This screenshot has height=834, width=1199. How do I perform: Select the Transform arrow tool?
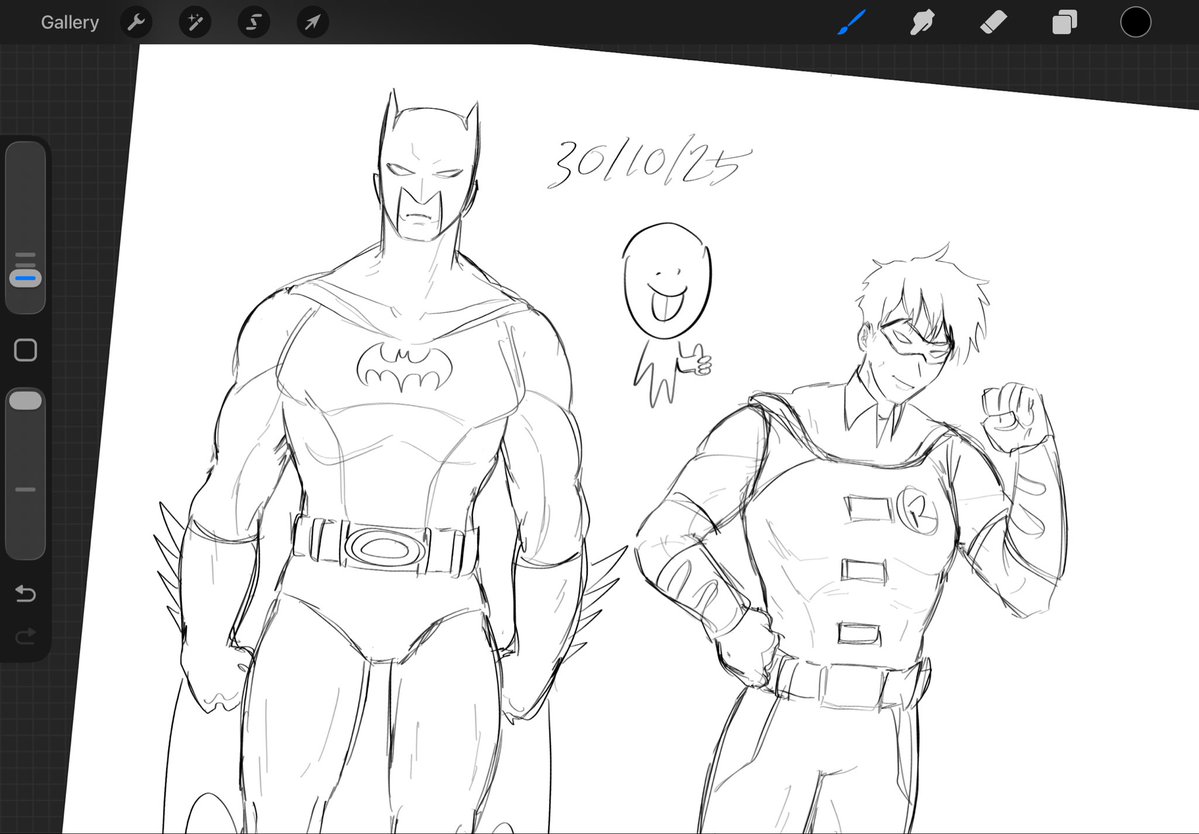point(313,22)
